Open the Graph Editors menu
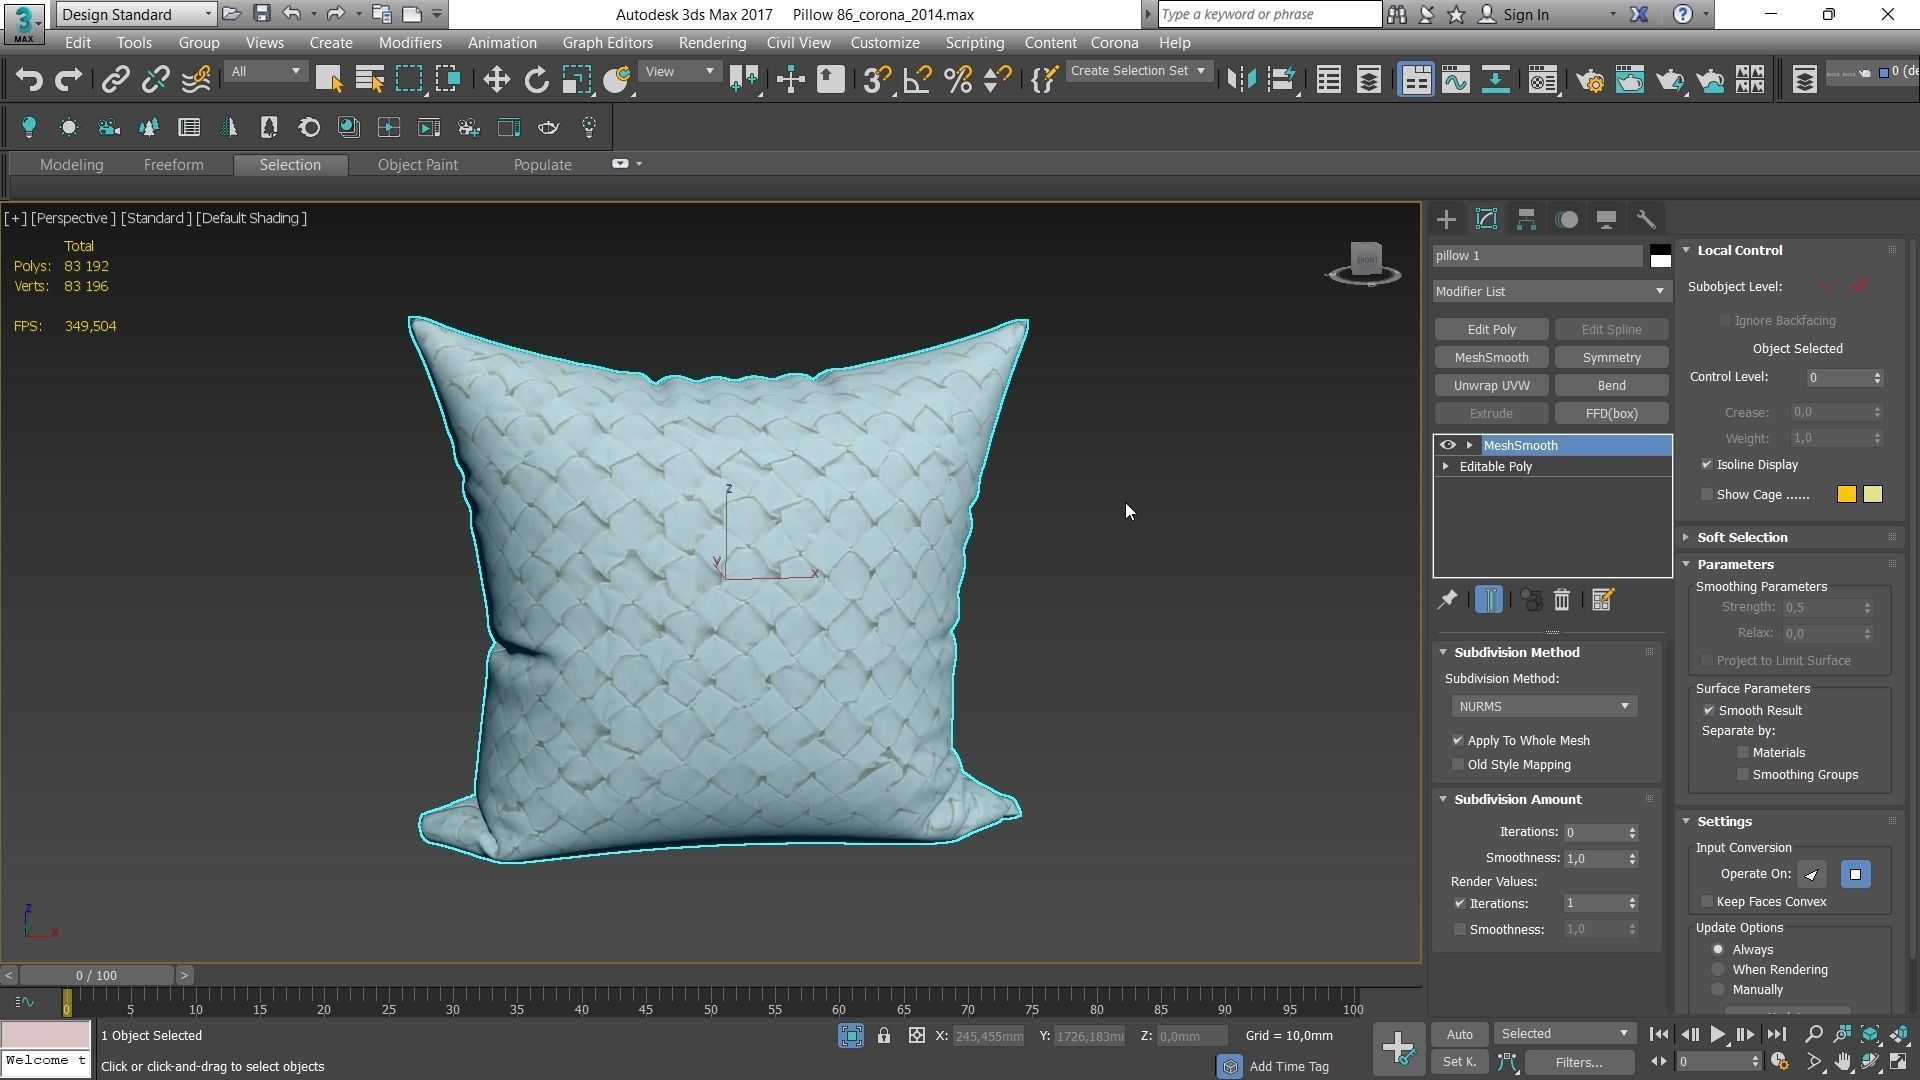The height and width of the screenshot is (1080, 1920). (x=607, y=43)
